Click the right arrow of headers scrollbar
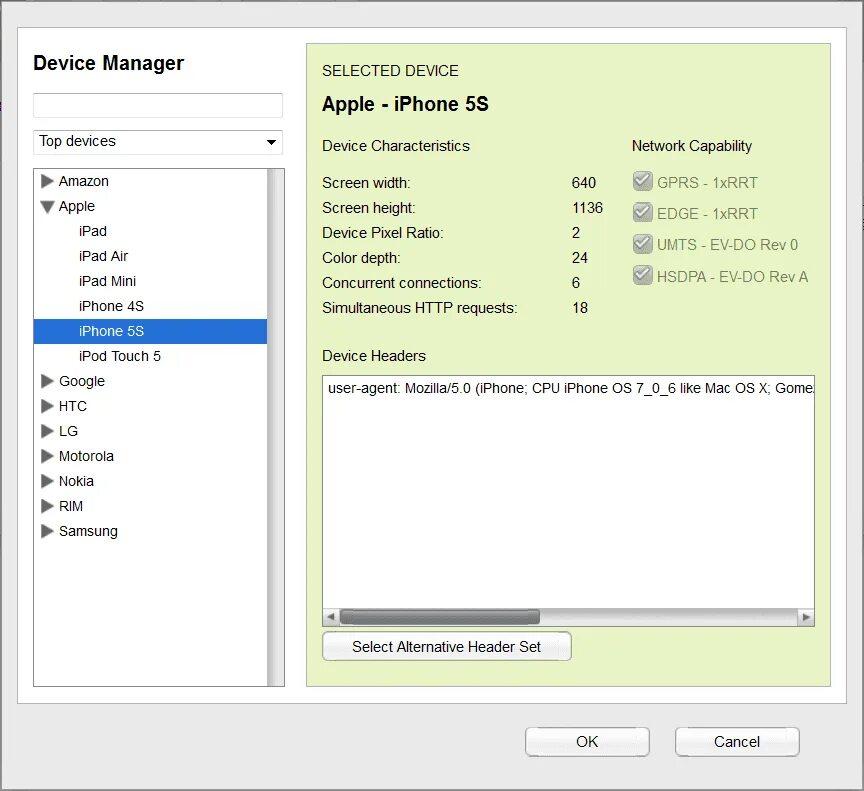This screenshot has height=791, width=864. (806, 617)
